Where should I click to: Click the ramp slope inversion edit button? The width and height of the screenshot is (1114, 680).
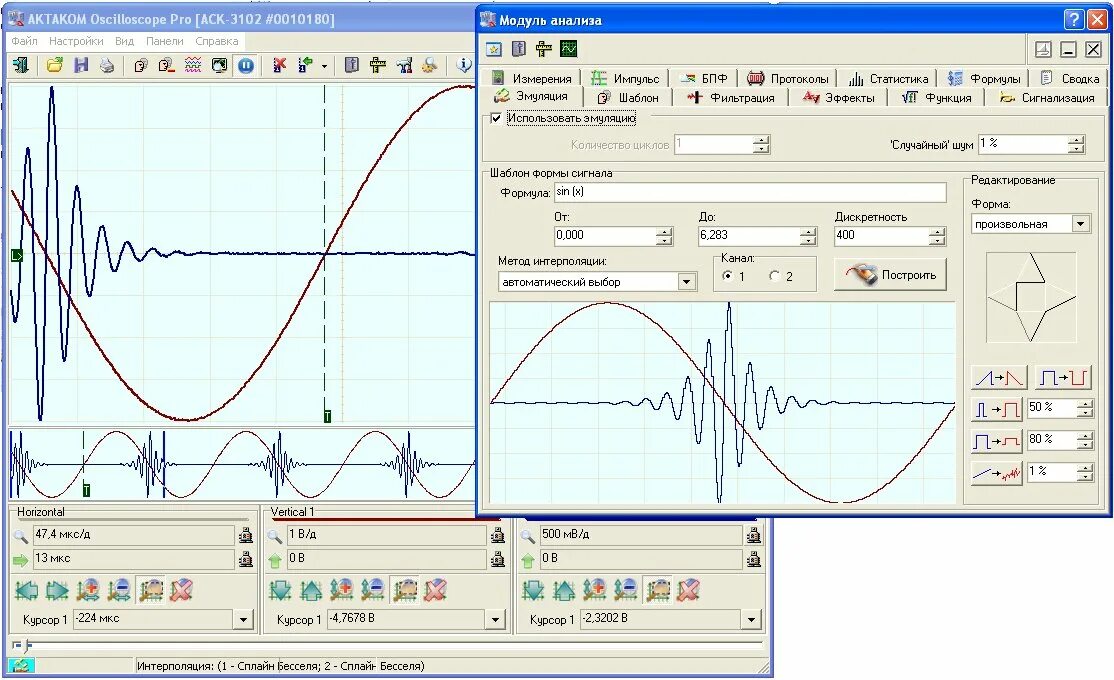pyautogui.click(x=998, y=377)
